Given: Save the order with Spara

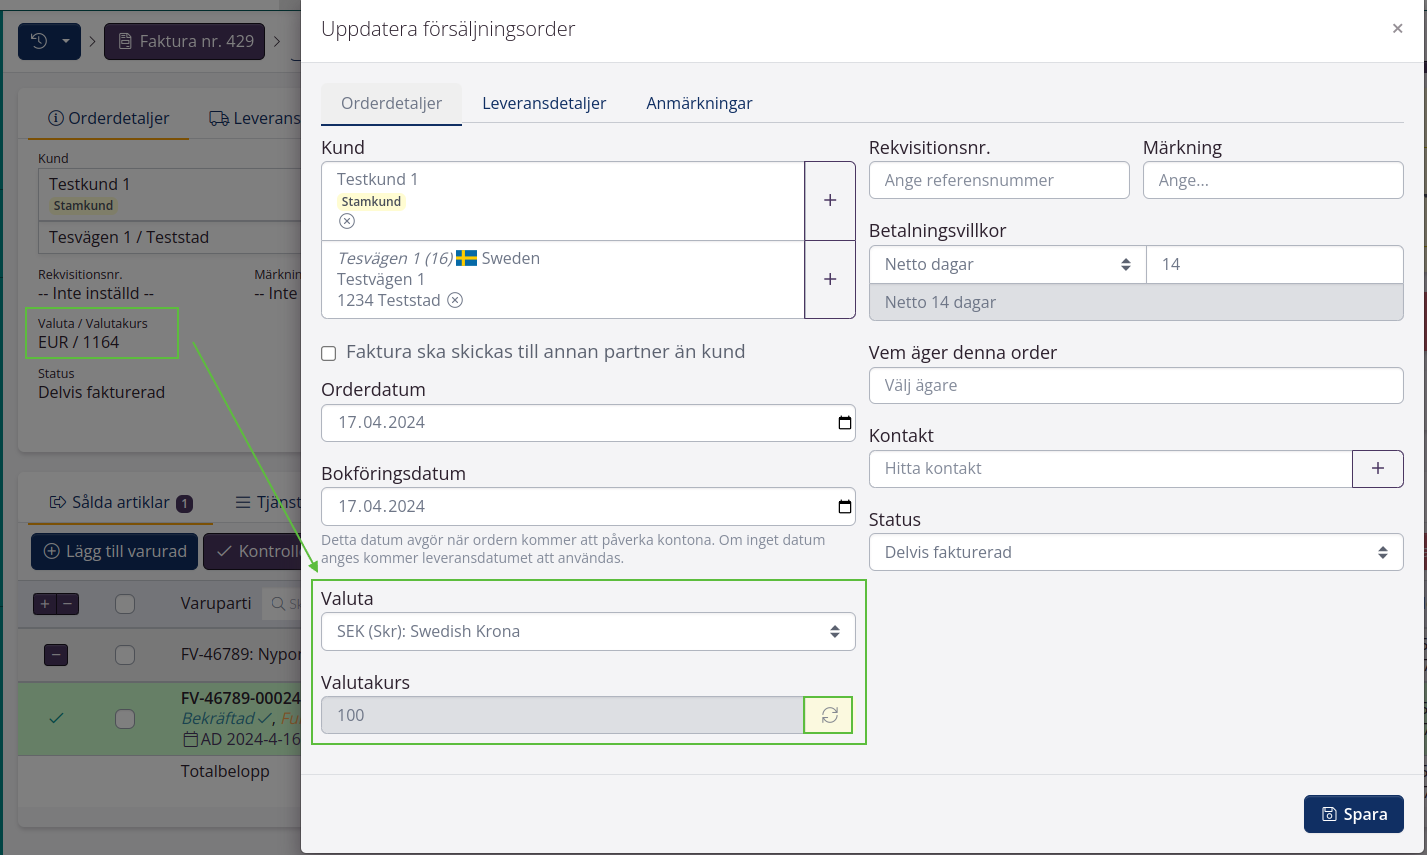Looking at the screenshot, I should [1353, 814].
